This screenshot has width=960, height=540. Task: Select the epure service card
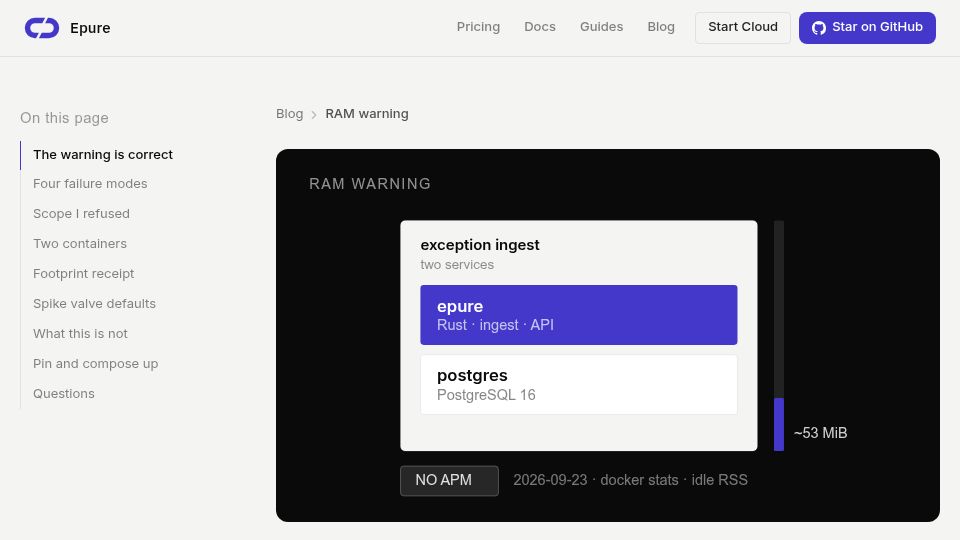pyautogui.click(x=579, y=315)
